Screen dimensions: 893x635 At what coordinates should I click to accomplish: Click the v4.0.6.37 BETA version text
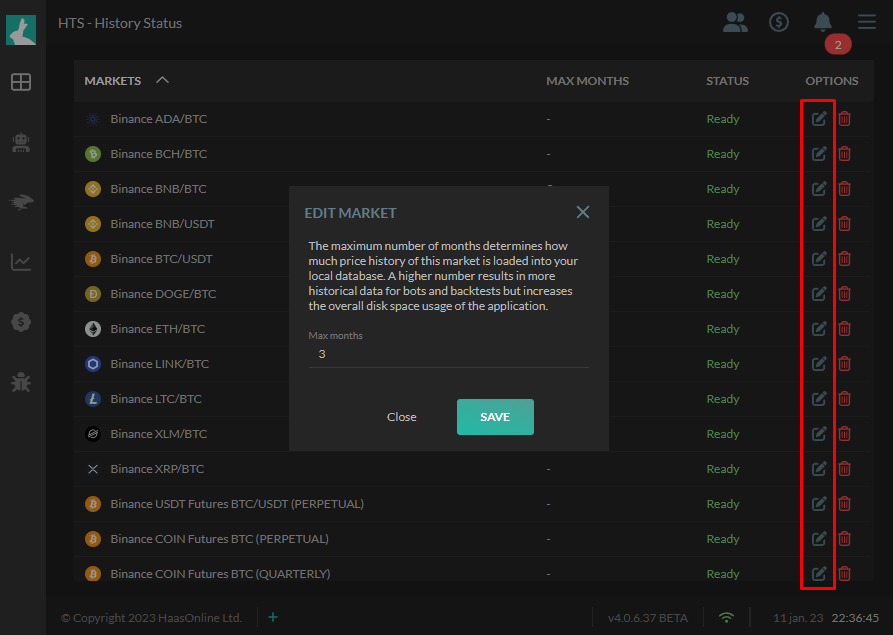pyautogui.click(x=648, y=618)
